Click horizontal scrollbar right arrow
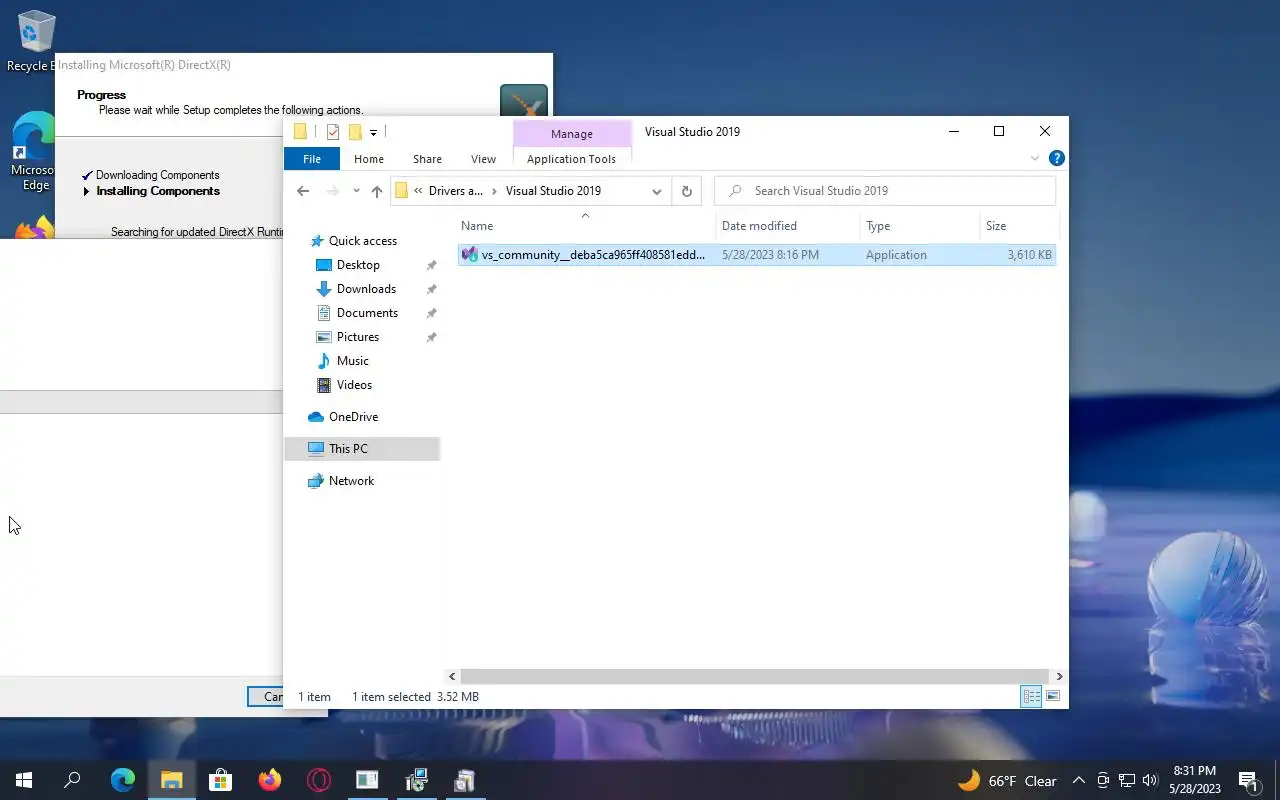1280x800 pixels. [x=1059, y=677]
